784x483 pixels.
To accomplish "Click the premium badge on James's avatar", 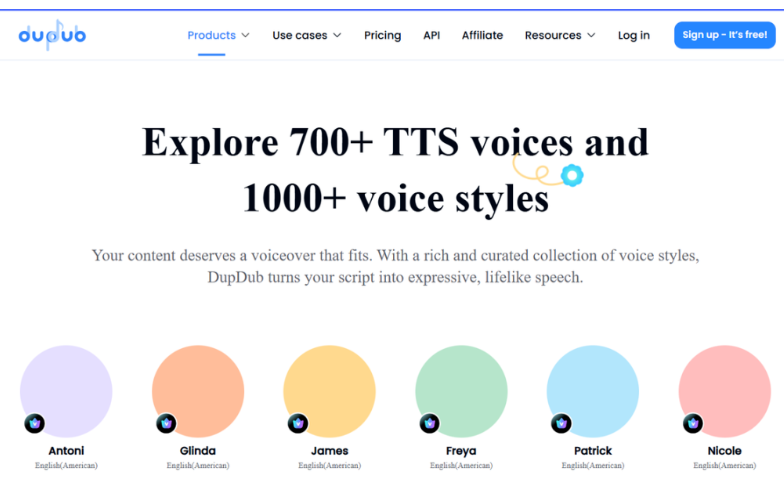I will click(298, 423).
